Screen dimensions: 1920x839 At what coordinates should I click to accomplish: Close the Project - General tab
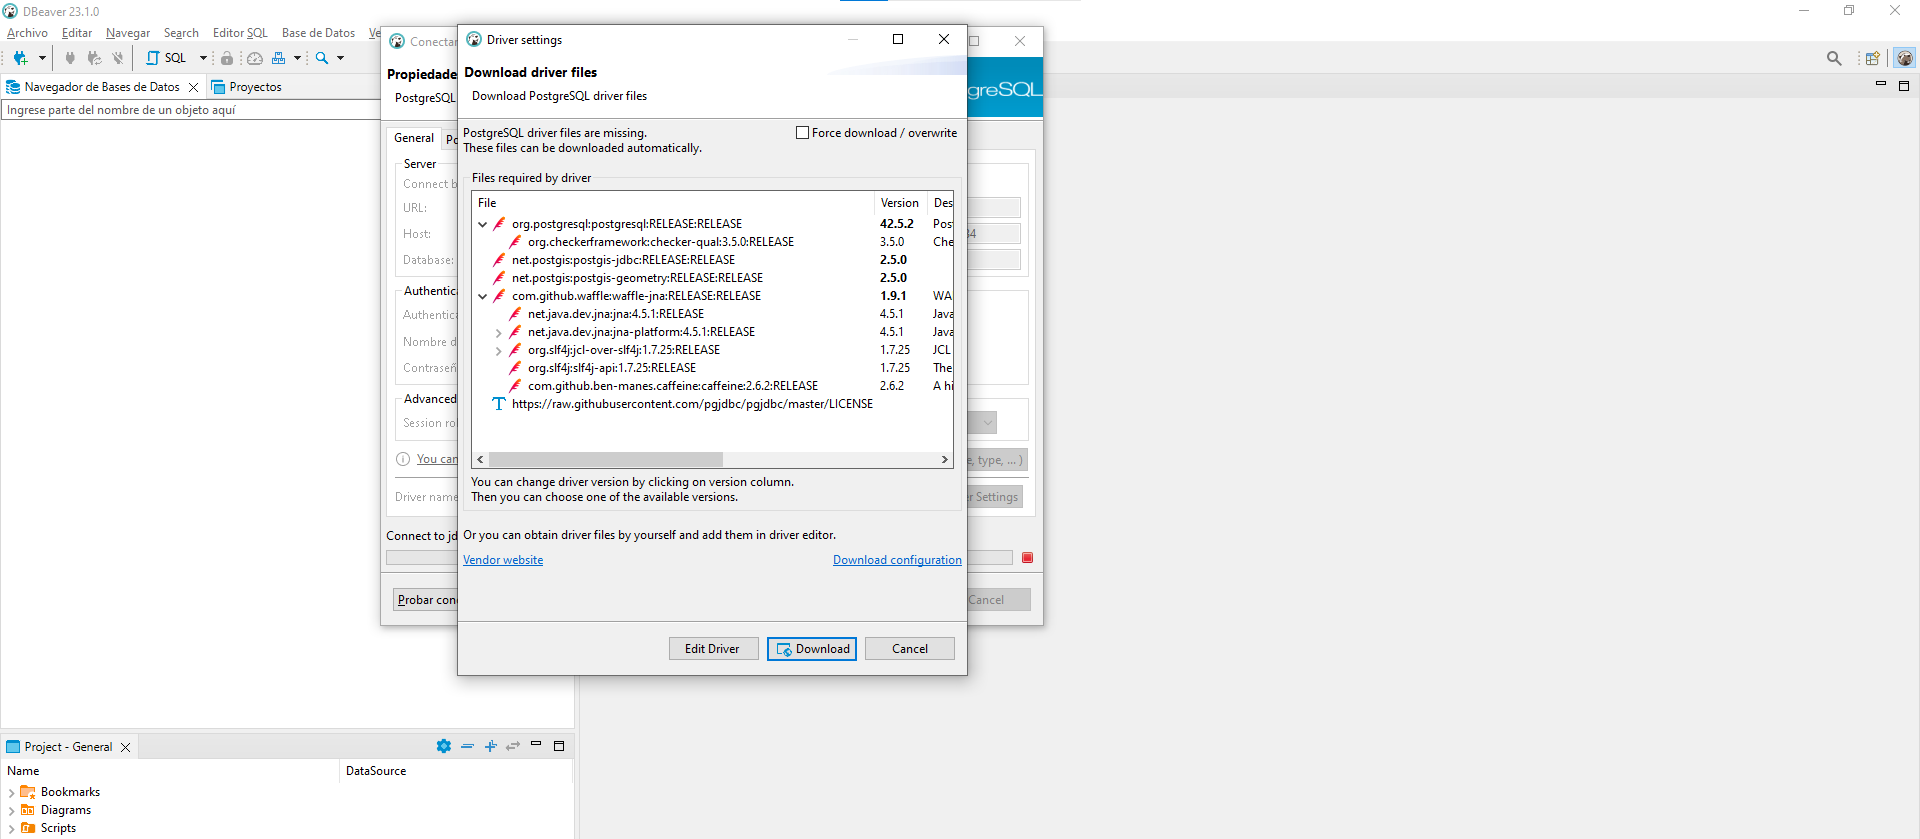(x=126, y=747)
